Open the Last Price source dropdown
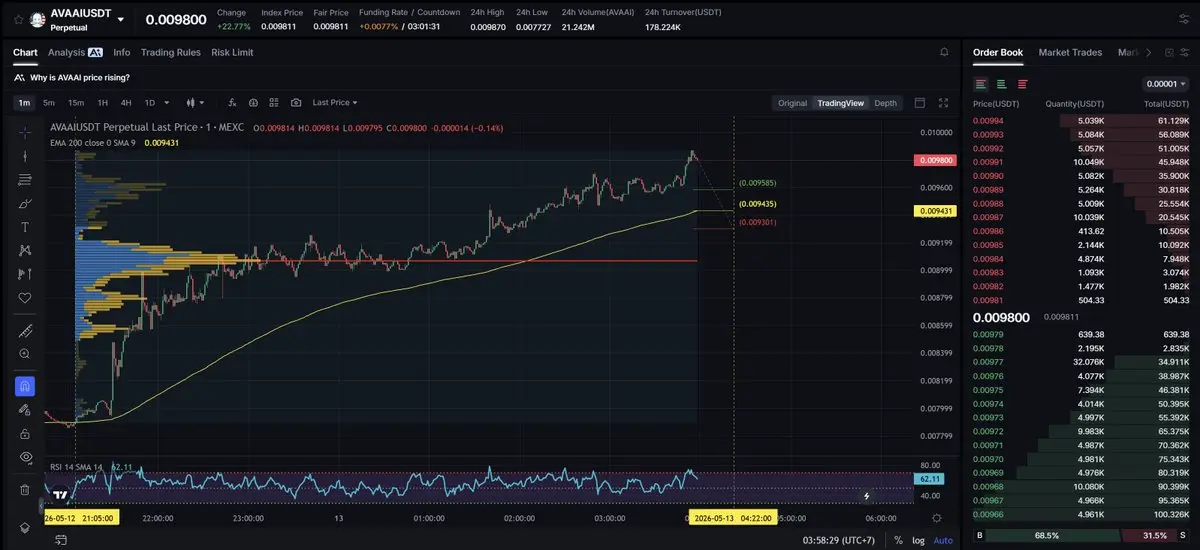The image size is (1200, 550). [334, 102]
